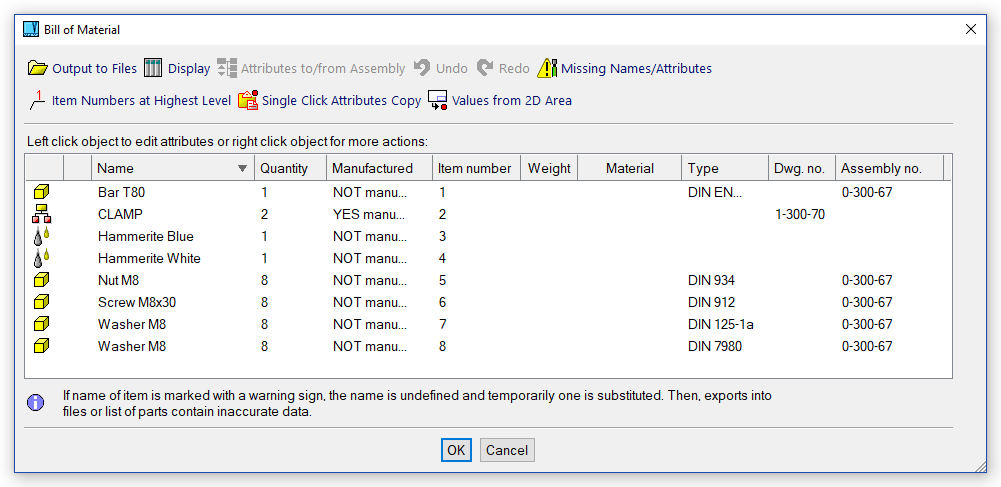Select the Item Numbers at Highest Level icon

point(37,100)
